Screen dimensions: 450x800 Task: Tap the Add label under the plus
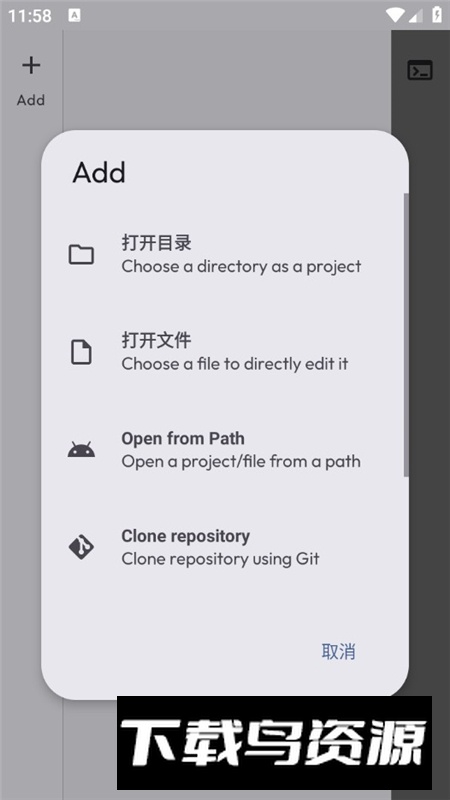tap(31, 100)
